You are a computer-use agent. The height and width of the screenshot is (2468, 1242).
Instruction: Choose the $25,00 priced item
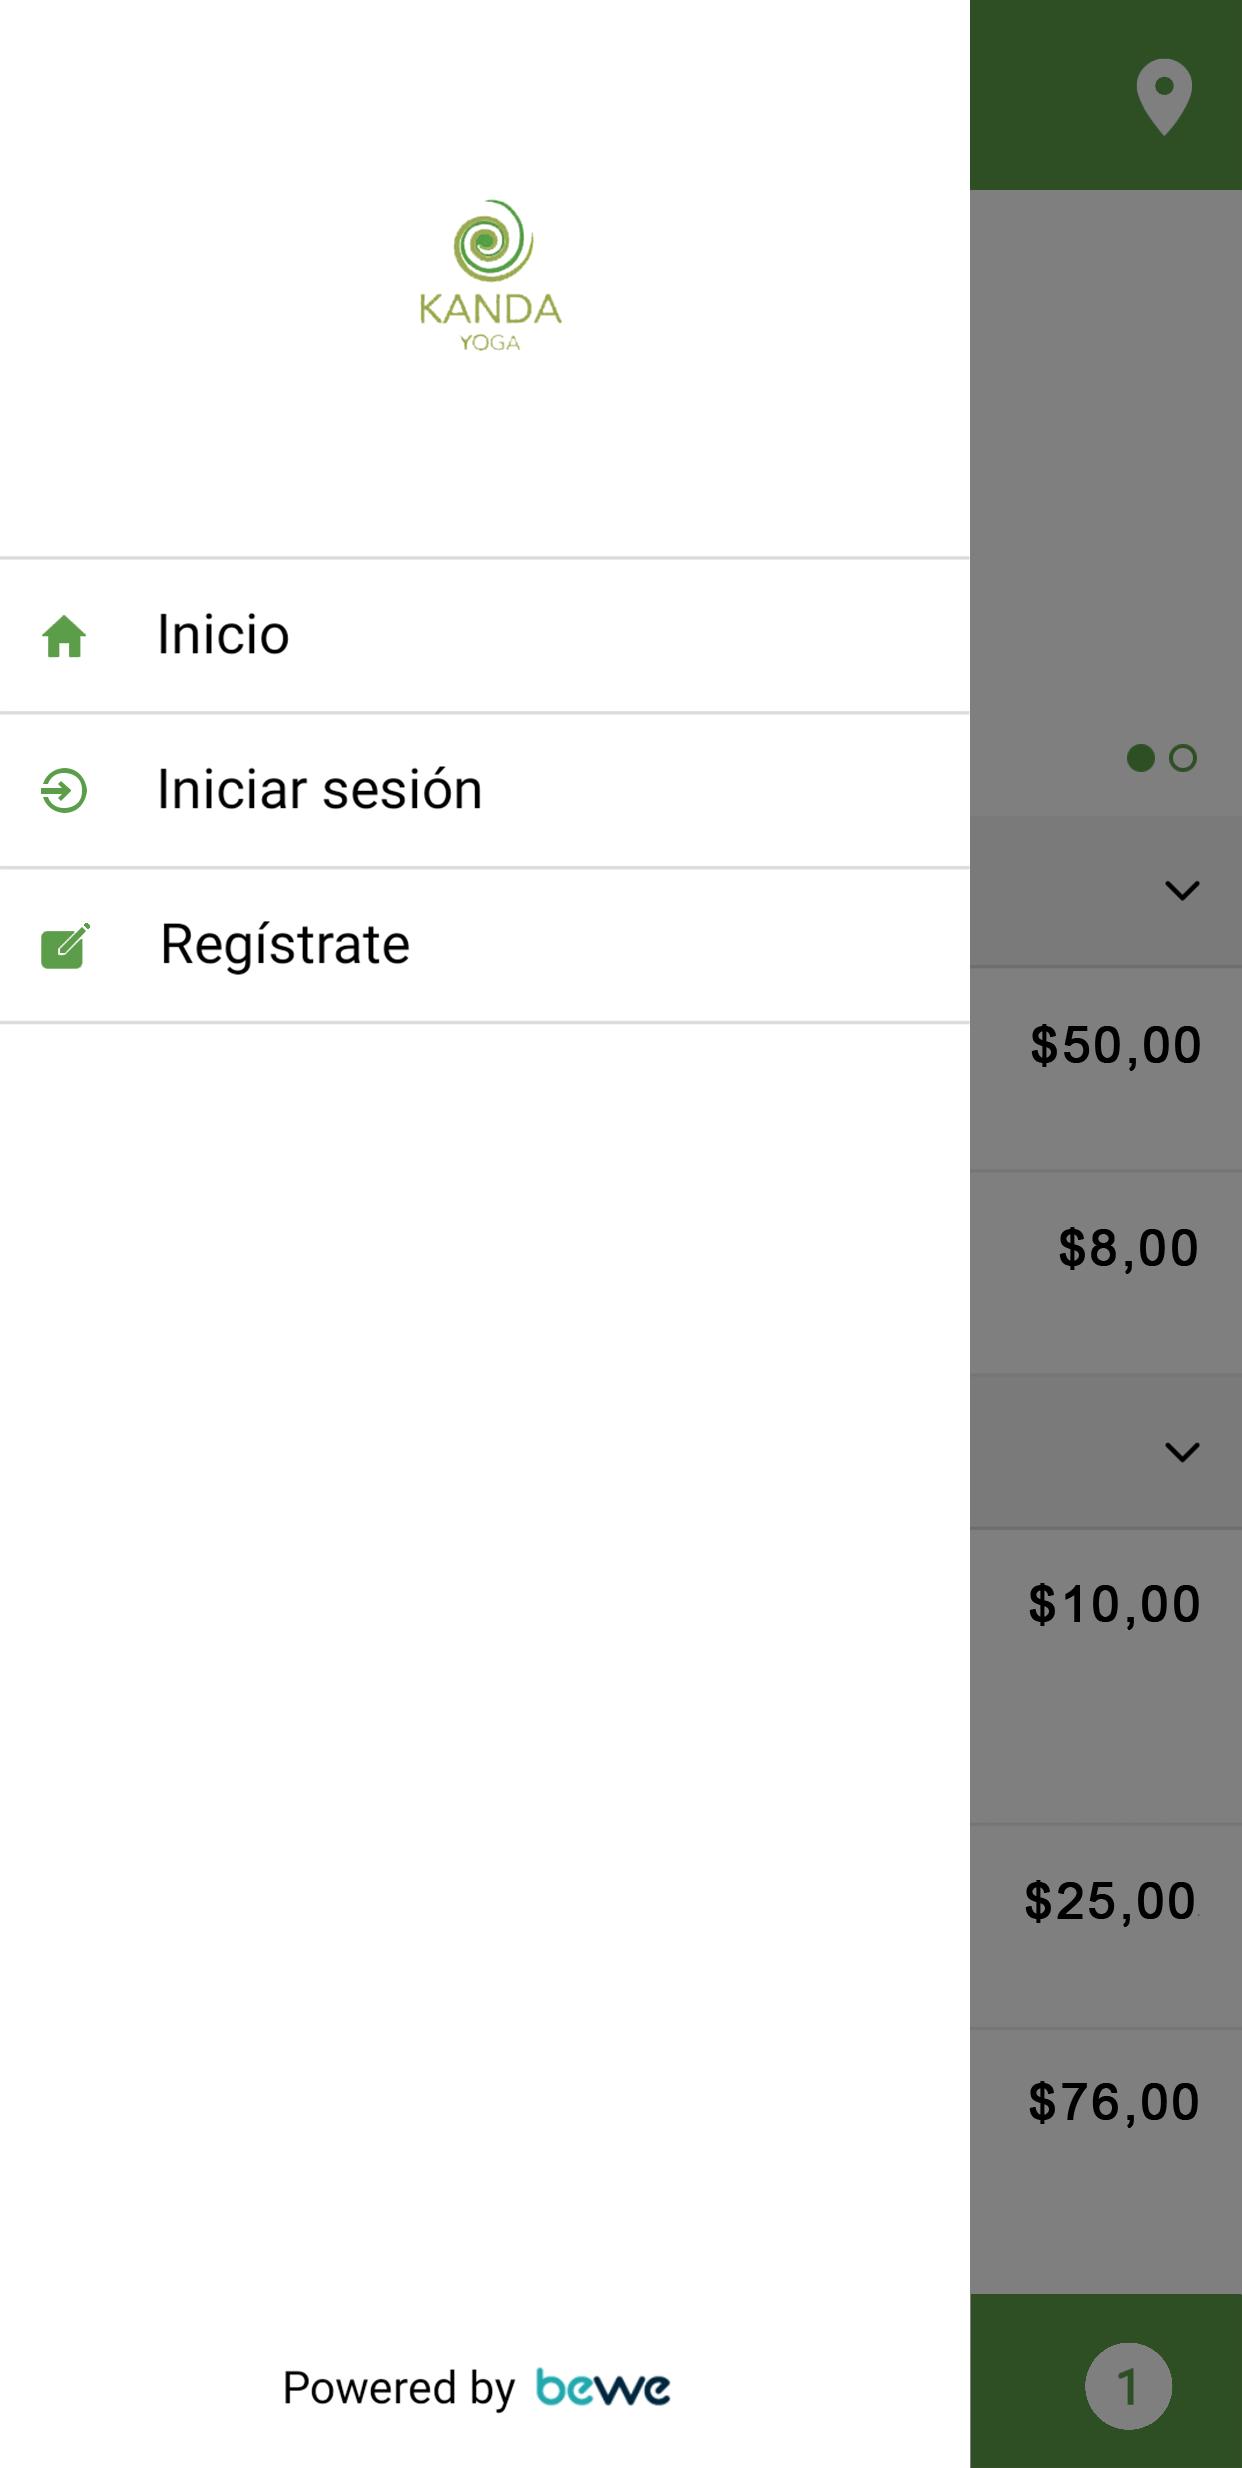click(1106, 1926)
